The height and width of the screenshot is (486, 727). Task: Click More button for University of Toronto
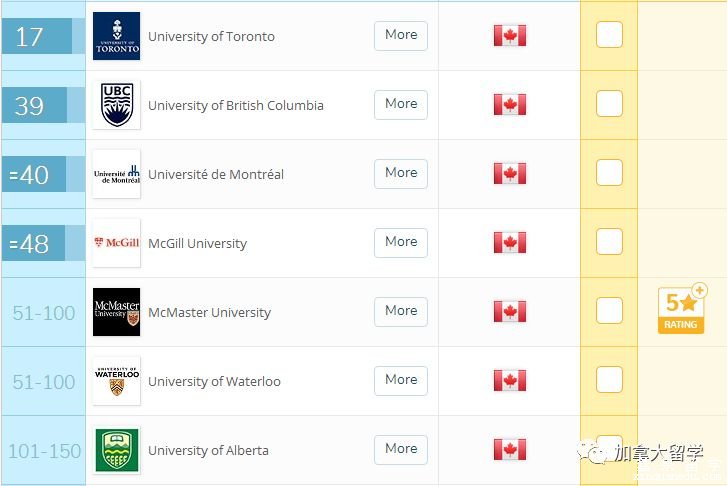click(401, 35)
